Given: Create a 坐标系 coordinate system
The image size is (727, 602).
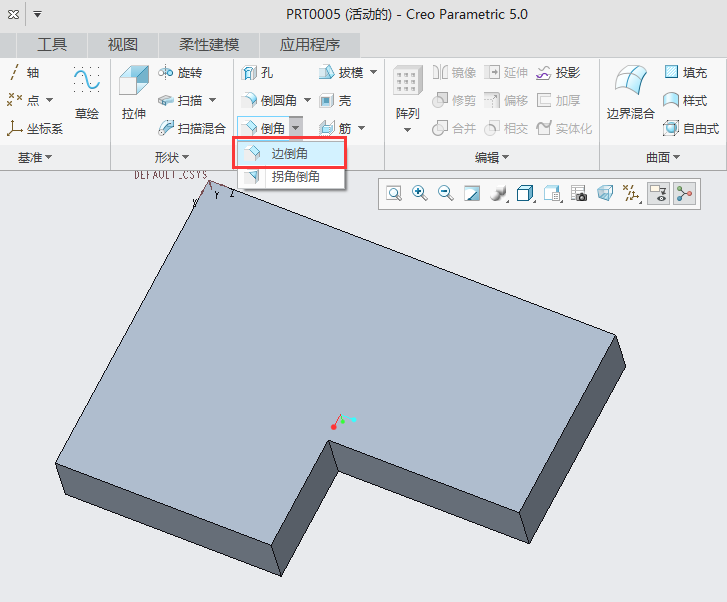Looking at the screenshot, I should pos(35,128).
